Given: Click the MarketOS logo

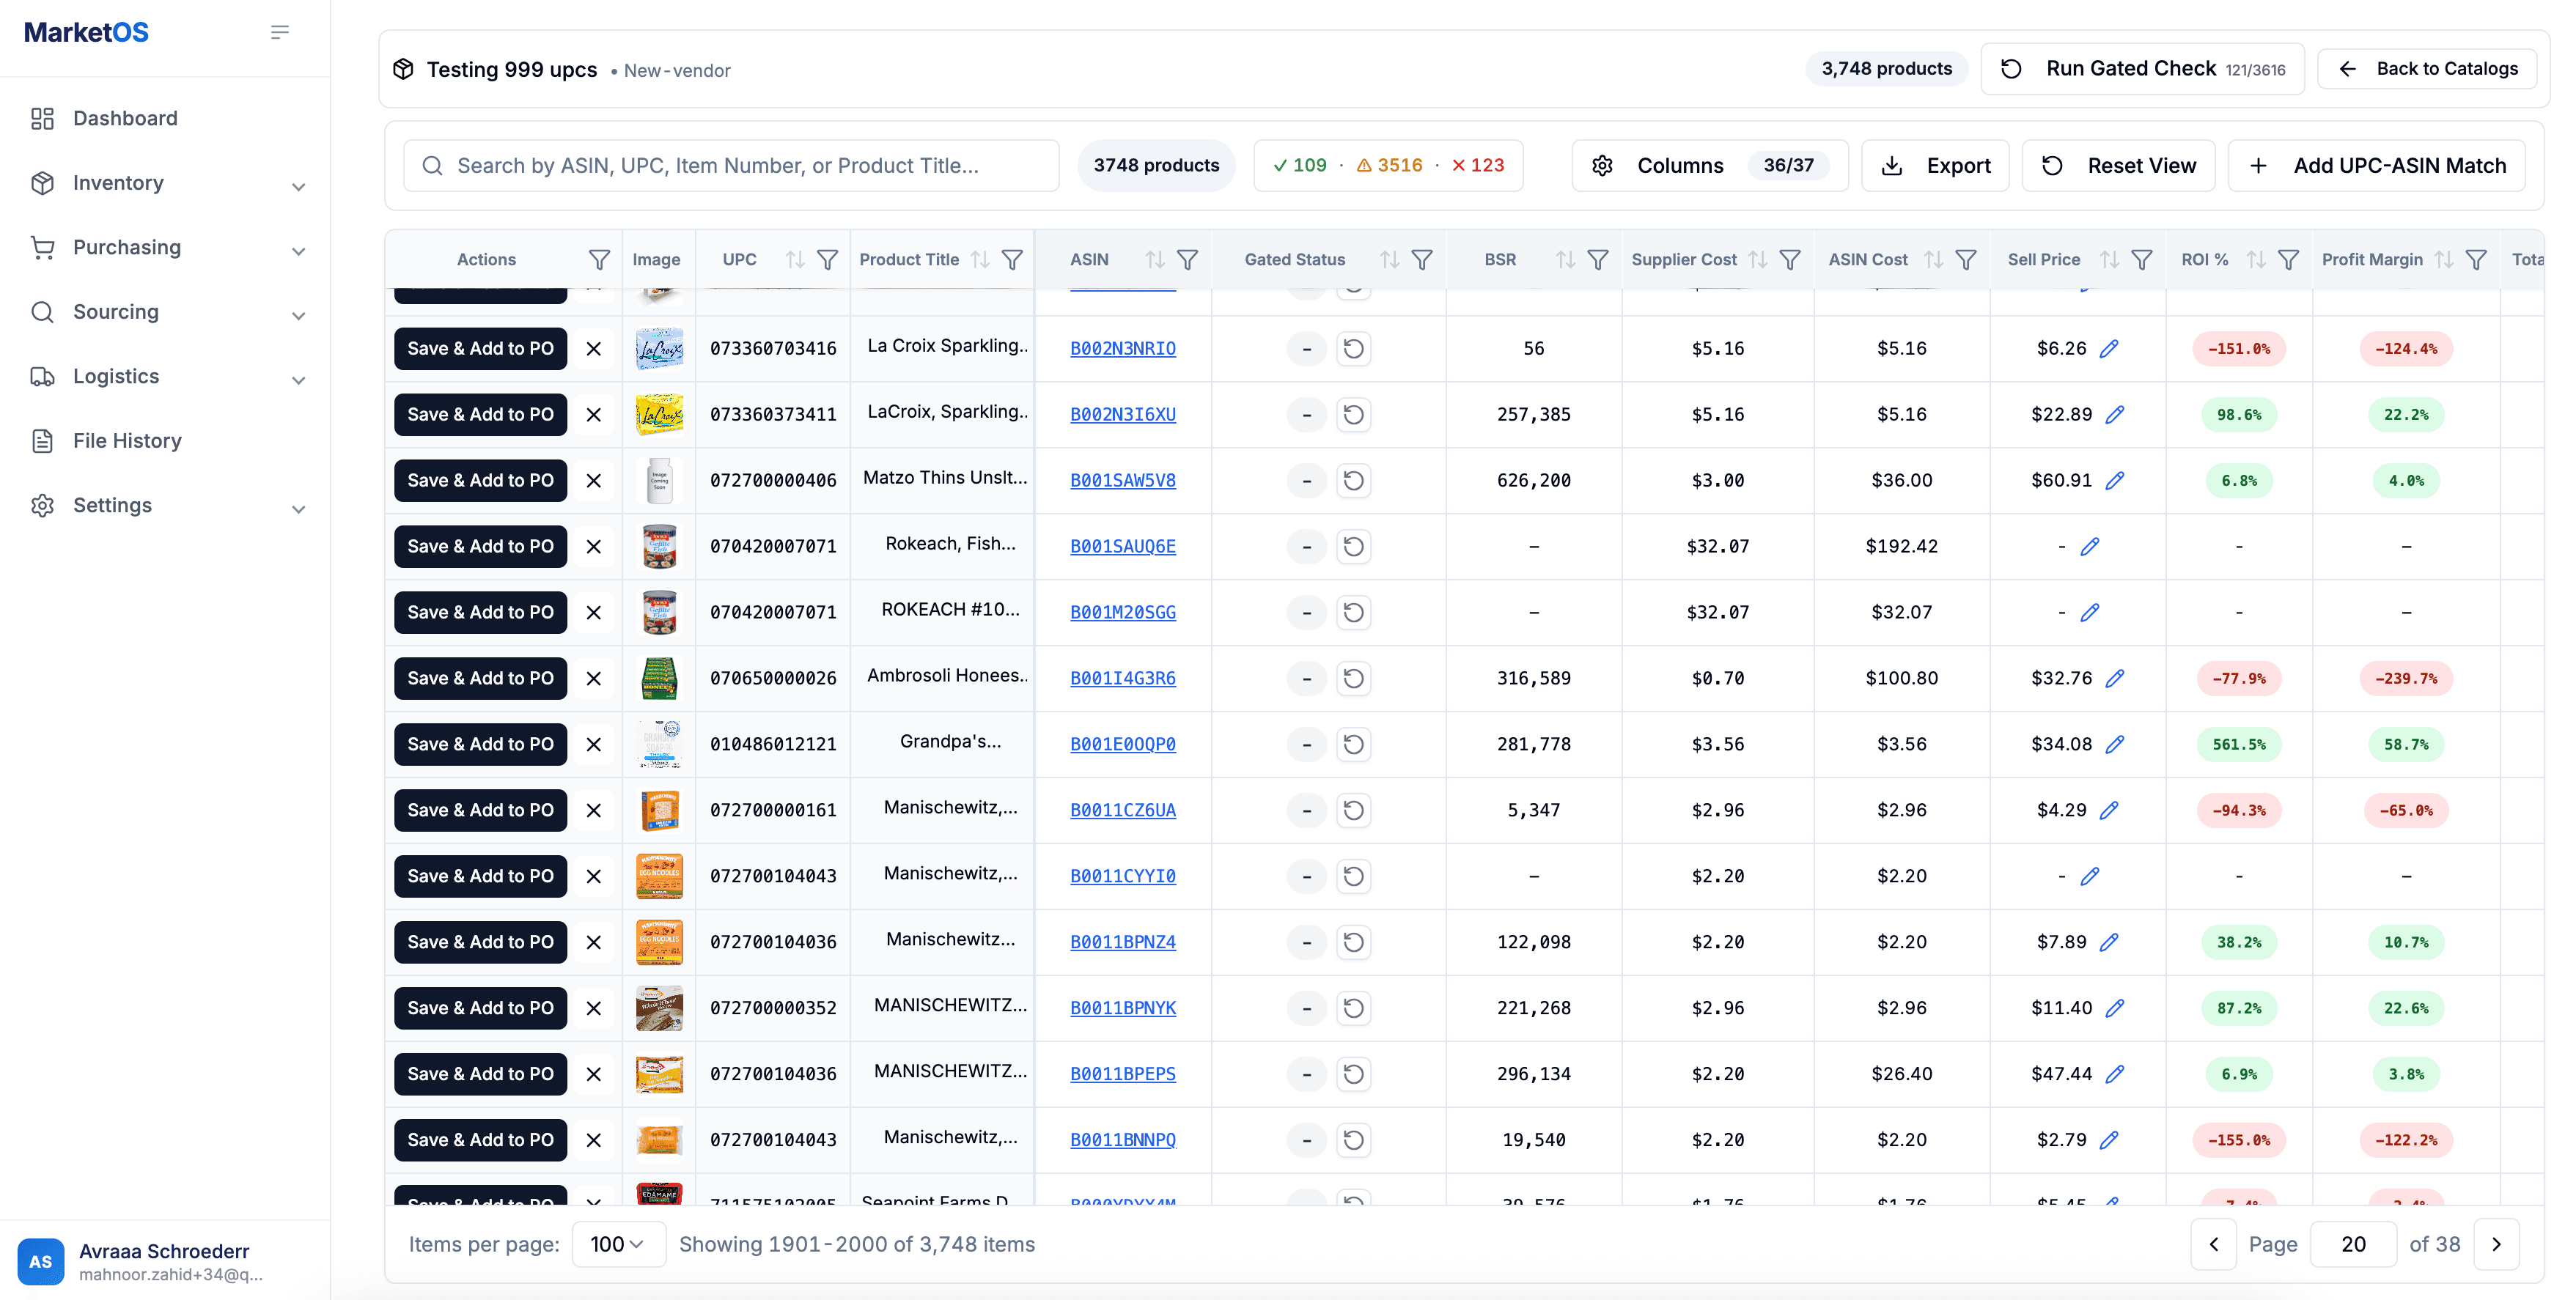Looking at the screenshot, I should click(86, 32).
